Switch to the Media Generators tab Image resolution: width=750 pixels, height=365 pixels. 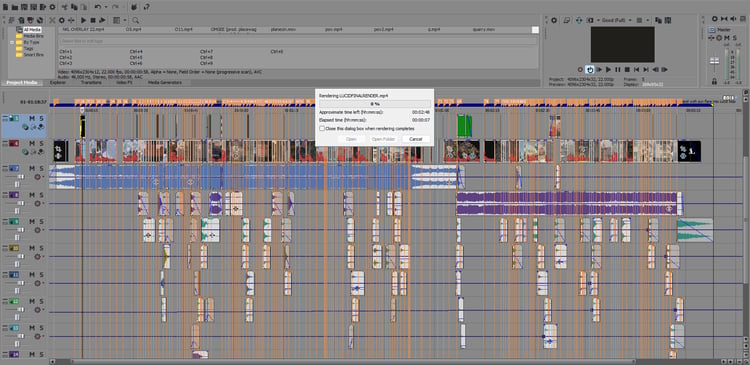[164, 82]
